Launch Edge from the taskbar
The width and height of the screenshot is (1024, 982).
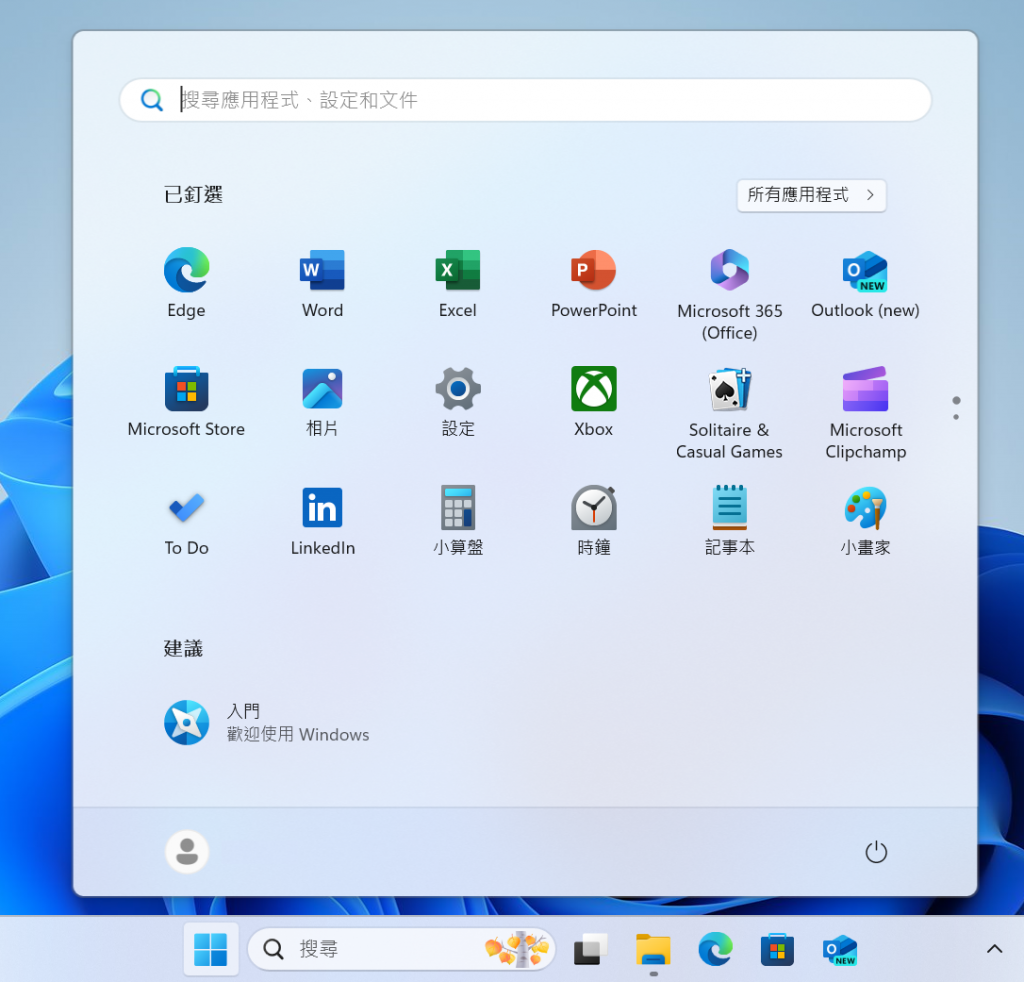point(715,949)
